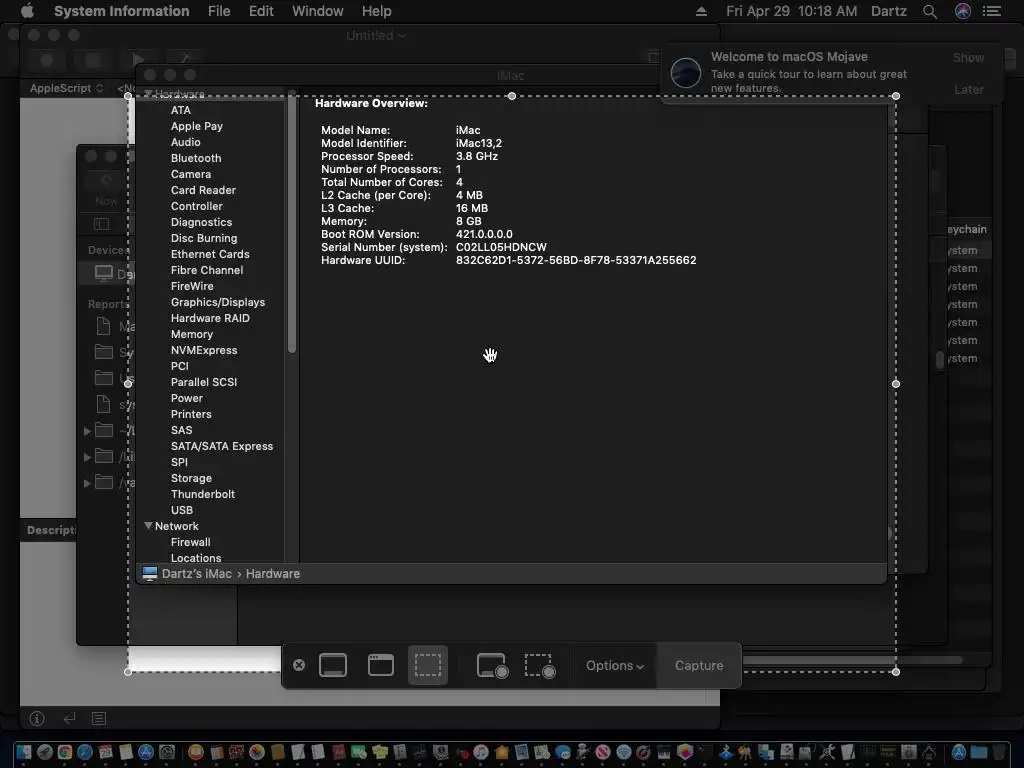Click the eject icon in menu bar
This screenshot has width=1024, height=768.
coord(701,11)
